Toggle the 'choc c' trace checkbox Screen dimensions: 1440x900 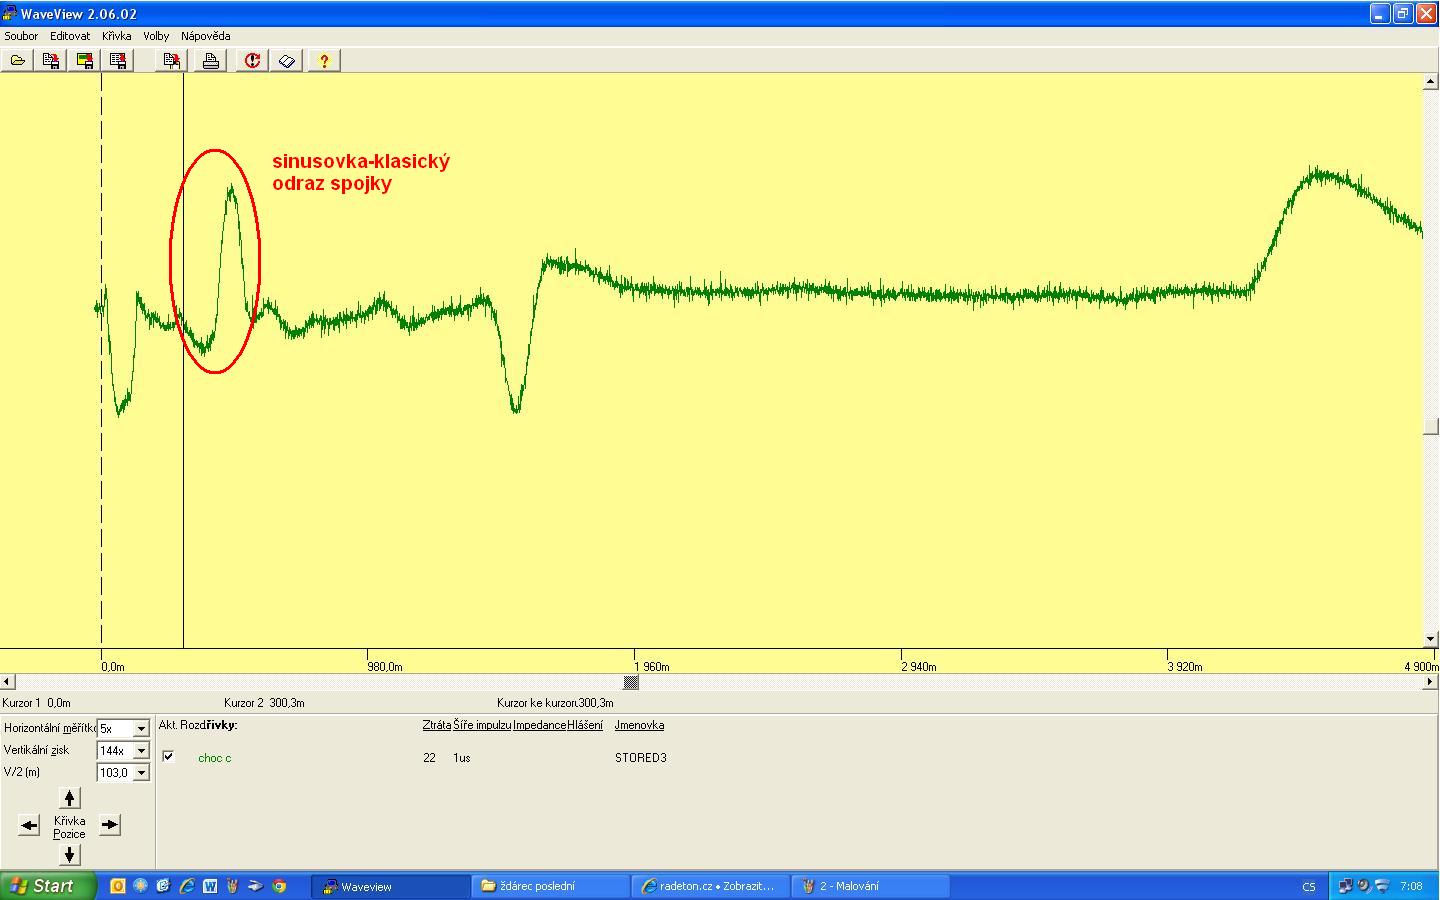pos(168,756)
